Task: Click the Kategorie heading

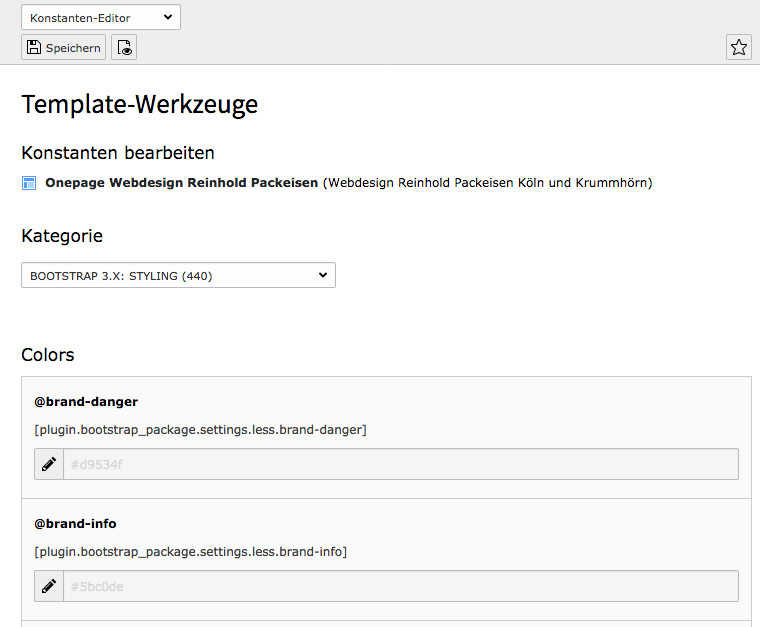Action: [61, 236]
